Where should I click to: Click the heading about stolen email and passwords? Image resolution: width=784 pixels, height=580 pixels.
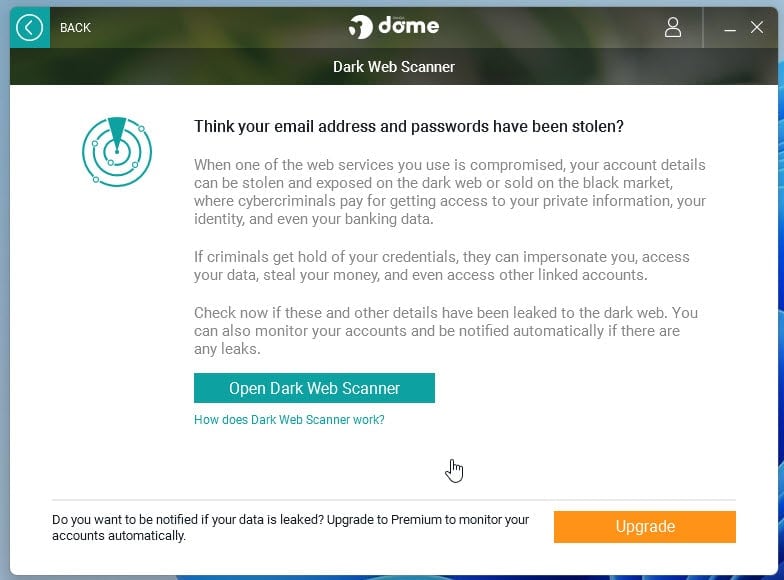408,126
